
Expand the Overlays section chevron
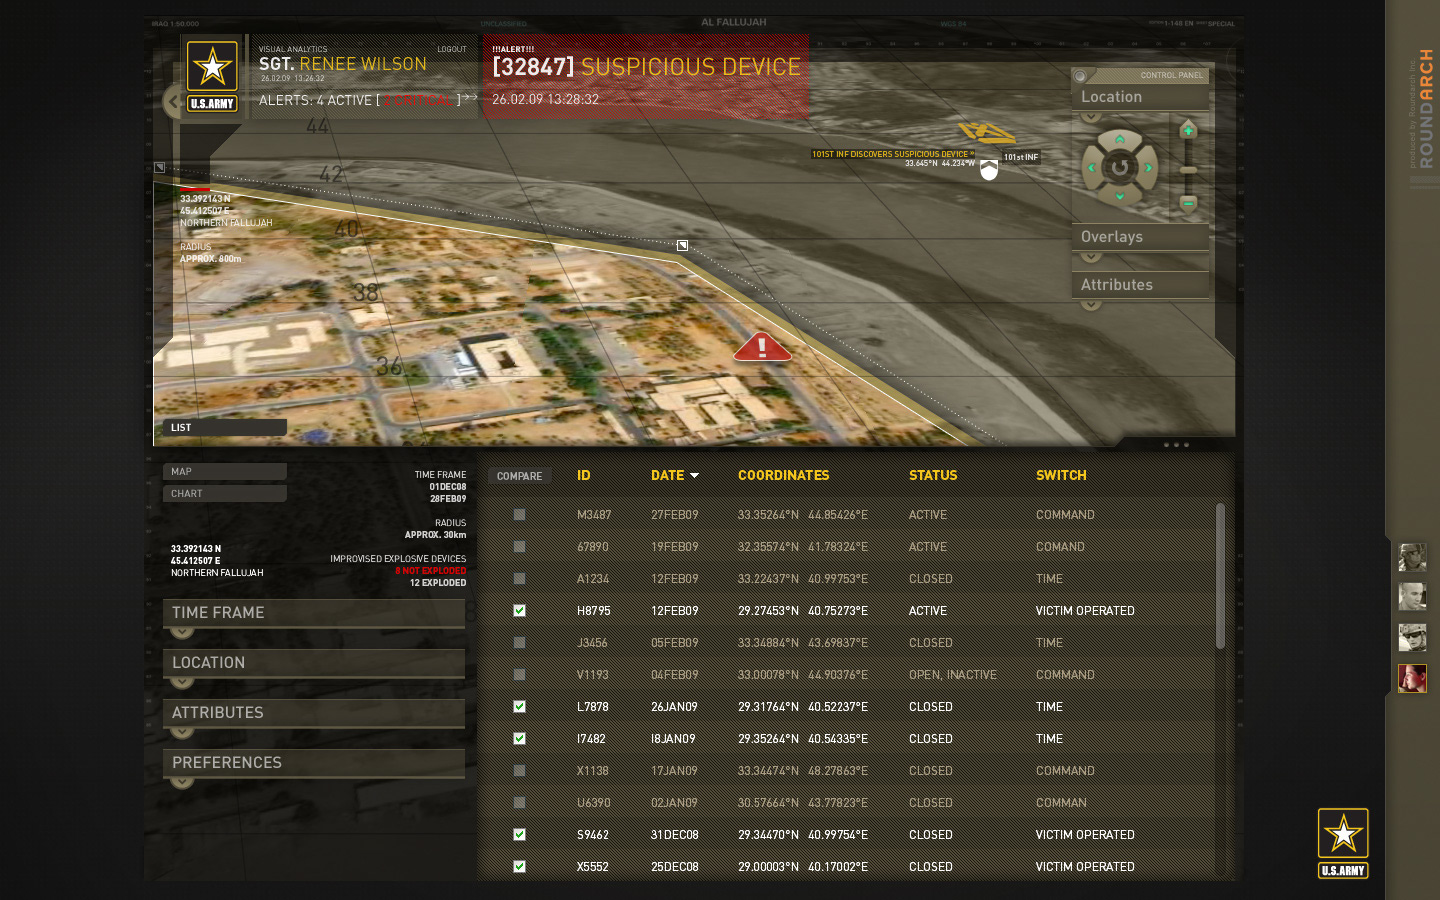tap(1091, 256)
